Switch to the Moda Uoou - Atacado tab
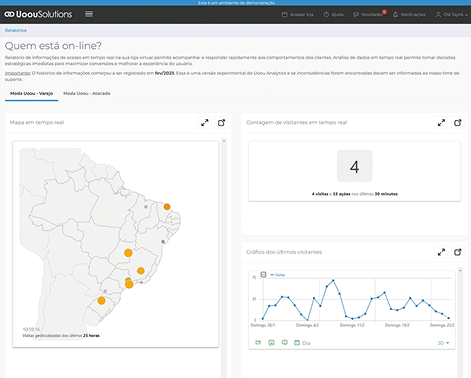 87,93
